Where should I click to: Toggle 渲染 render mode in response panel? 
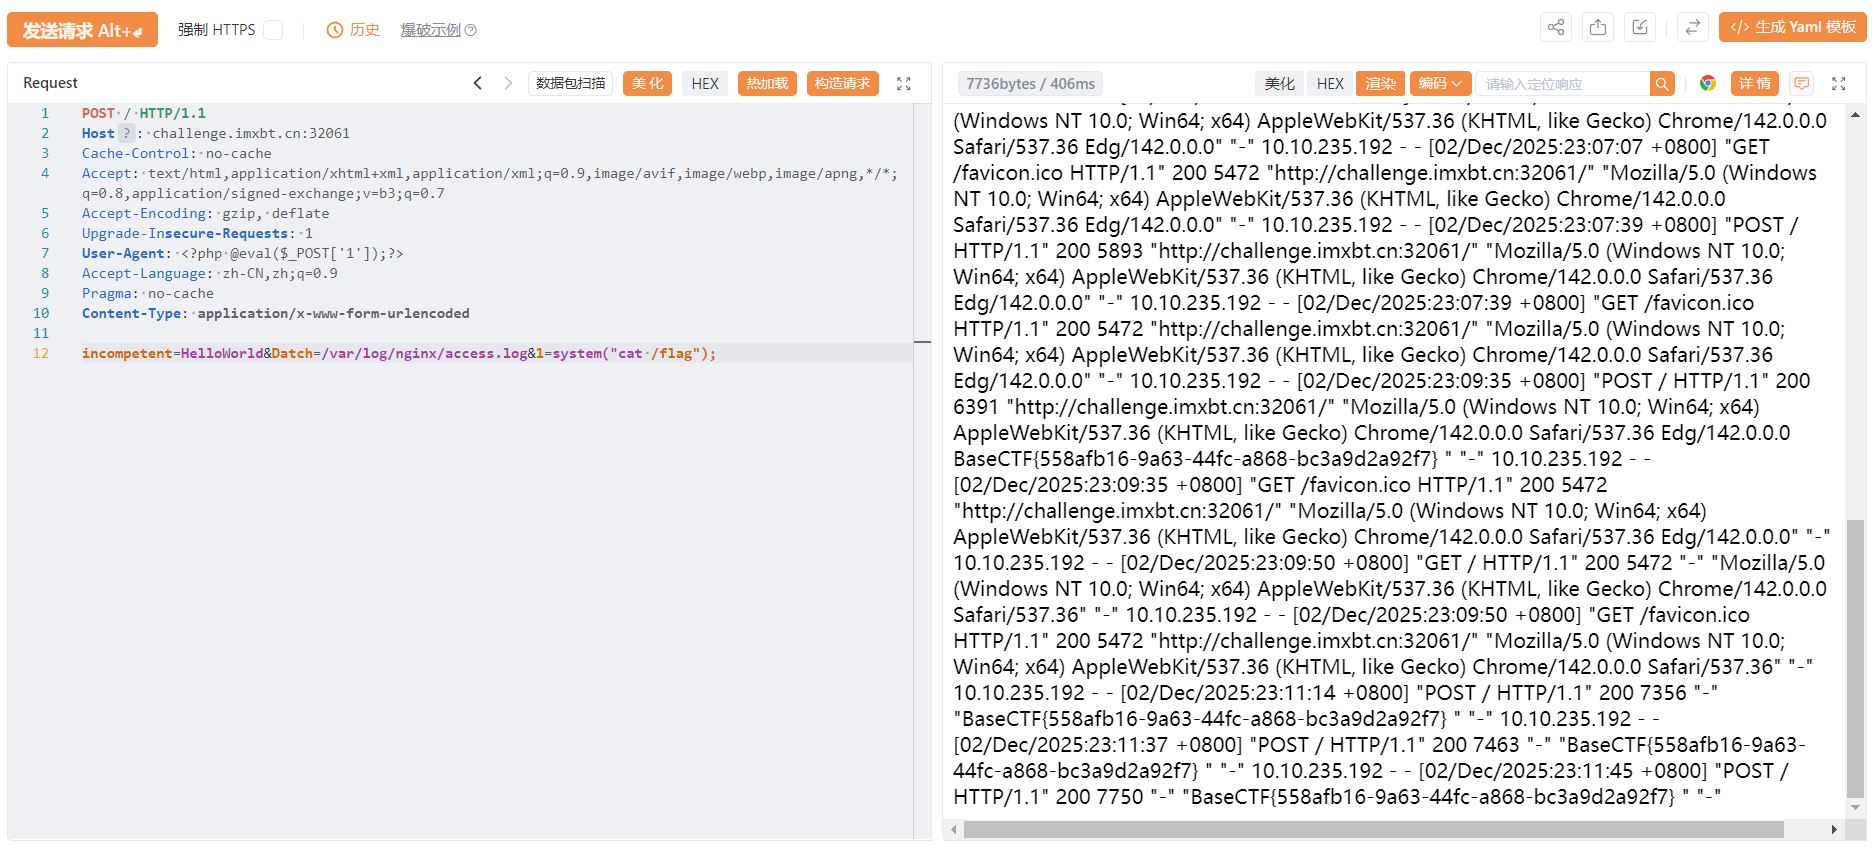[x=1381, y=84]
